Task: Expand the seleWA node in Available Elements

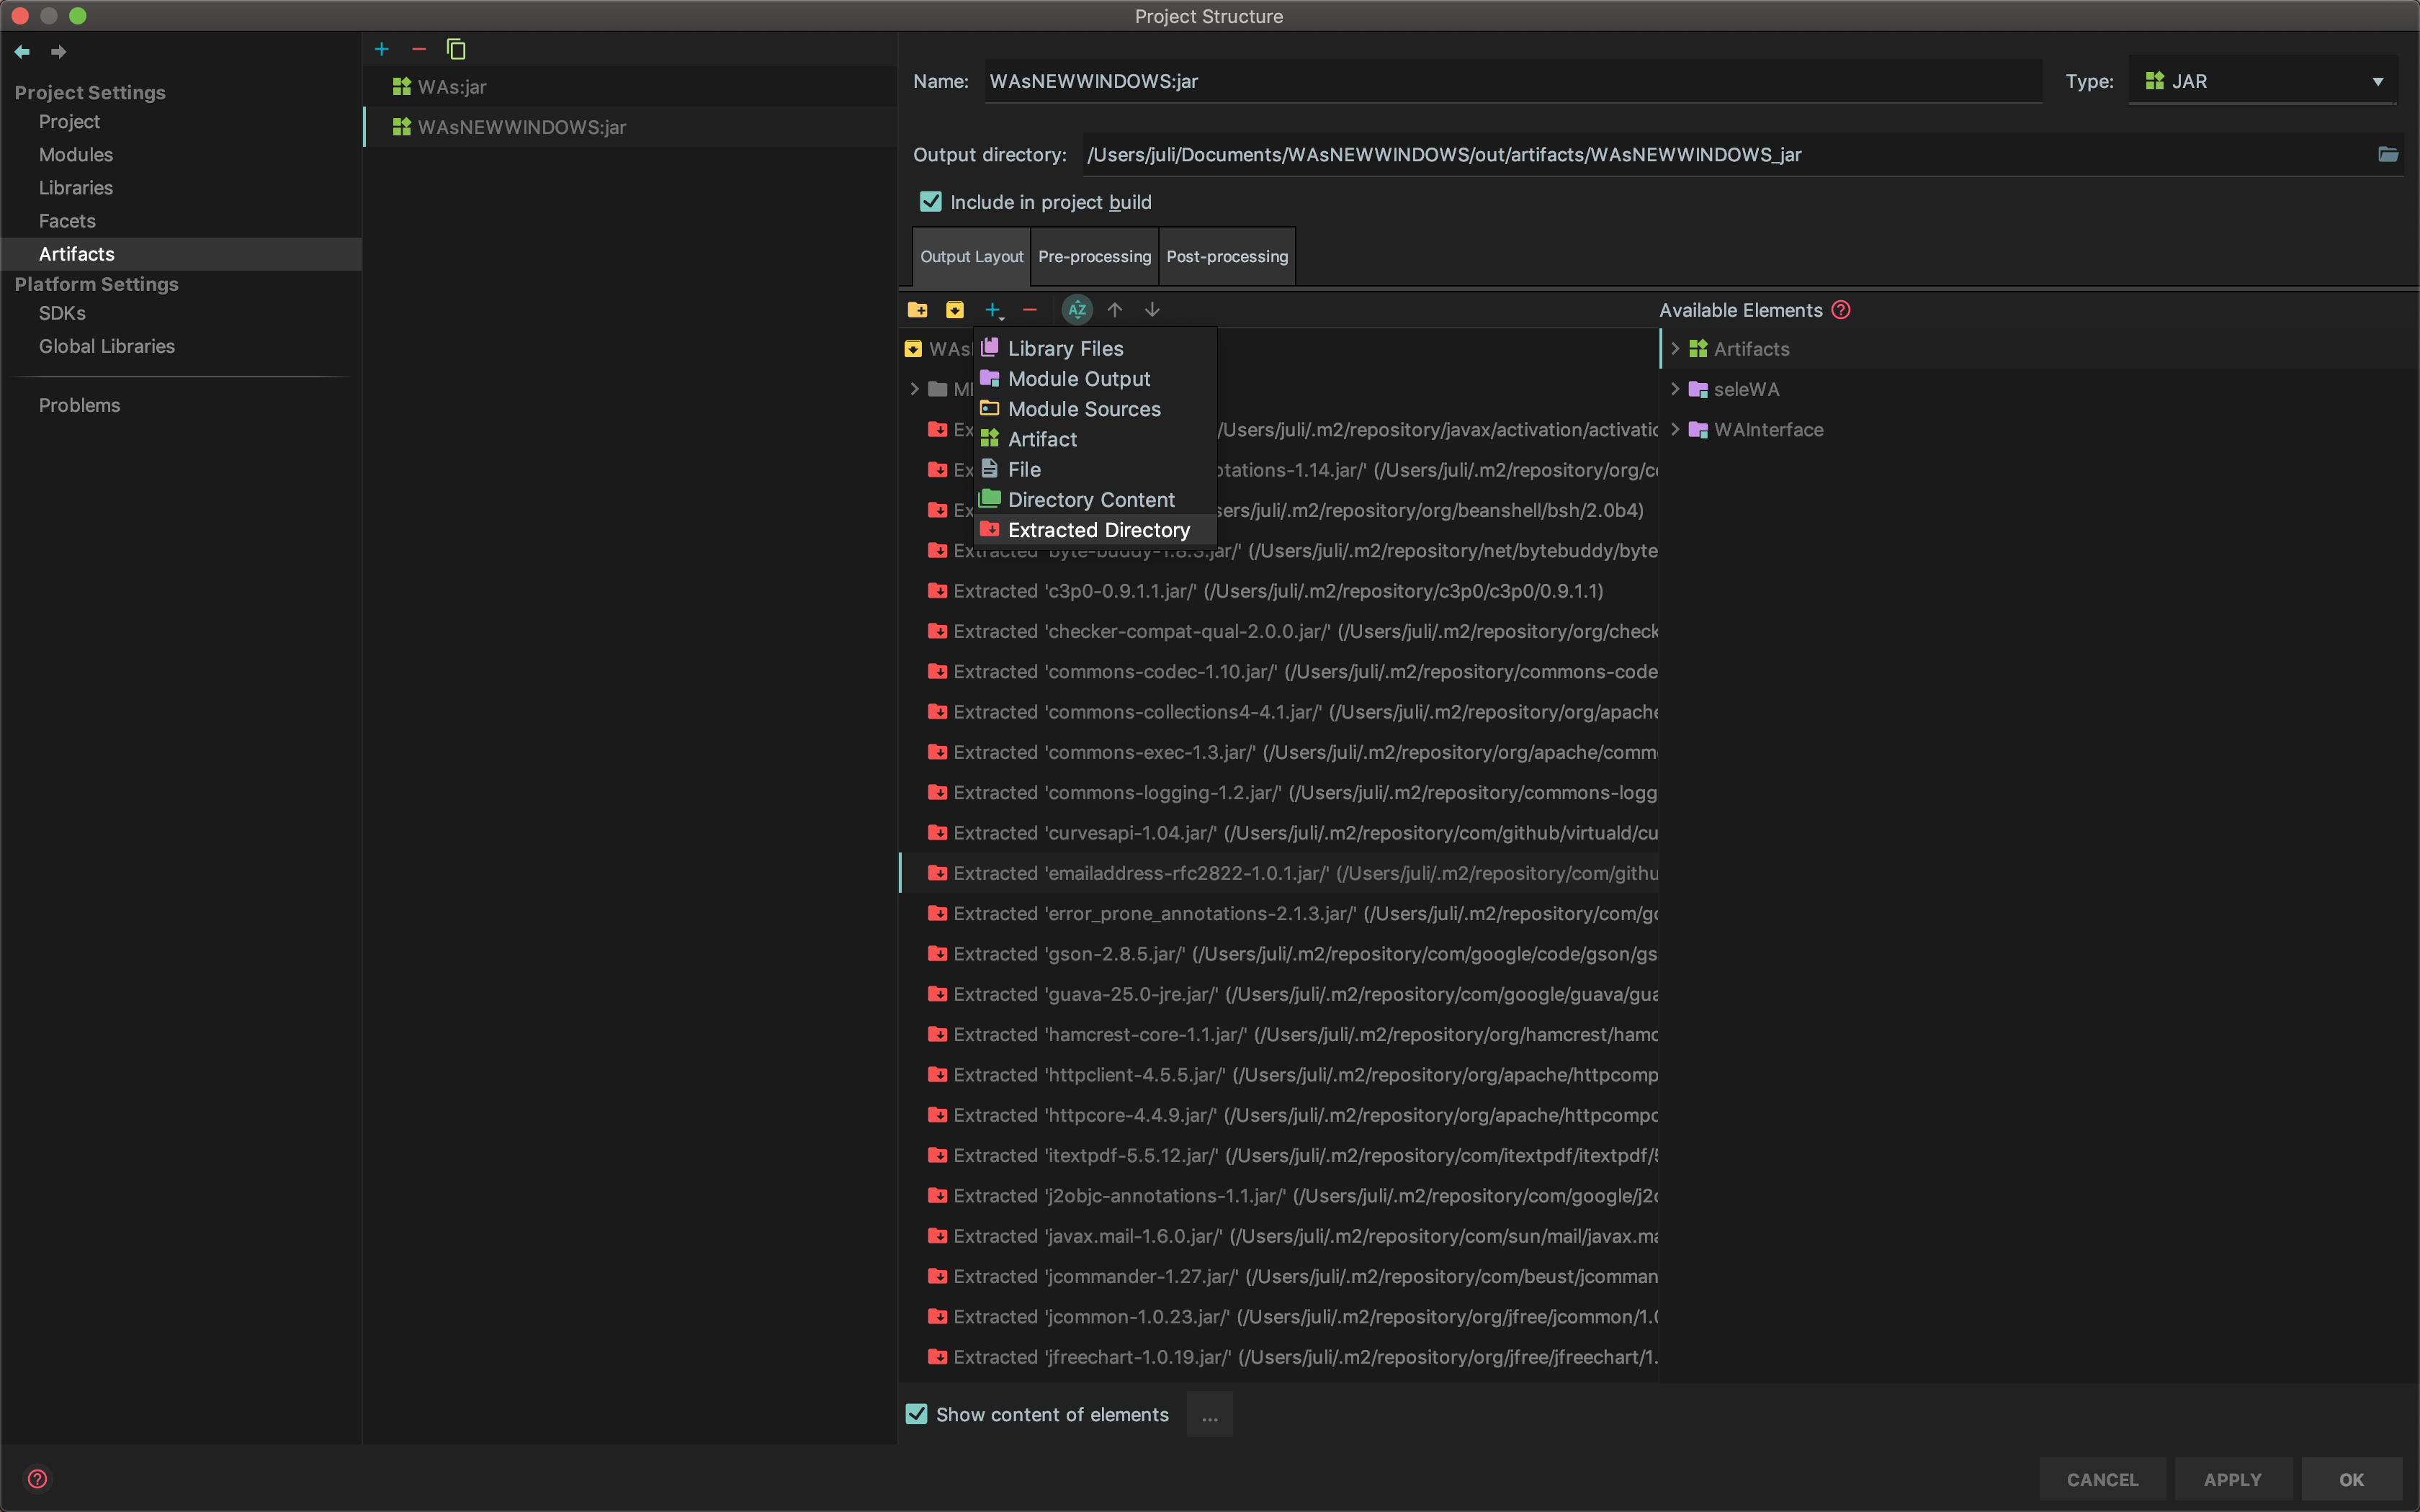Action: tap(1675, 389)
